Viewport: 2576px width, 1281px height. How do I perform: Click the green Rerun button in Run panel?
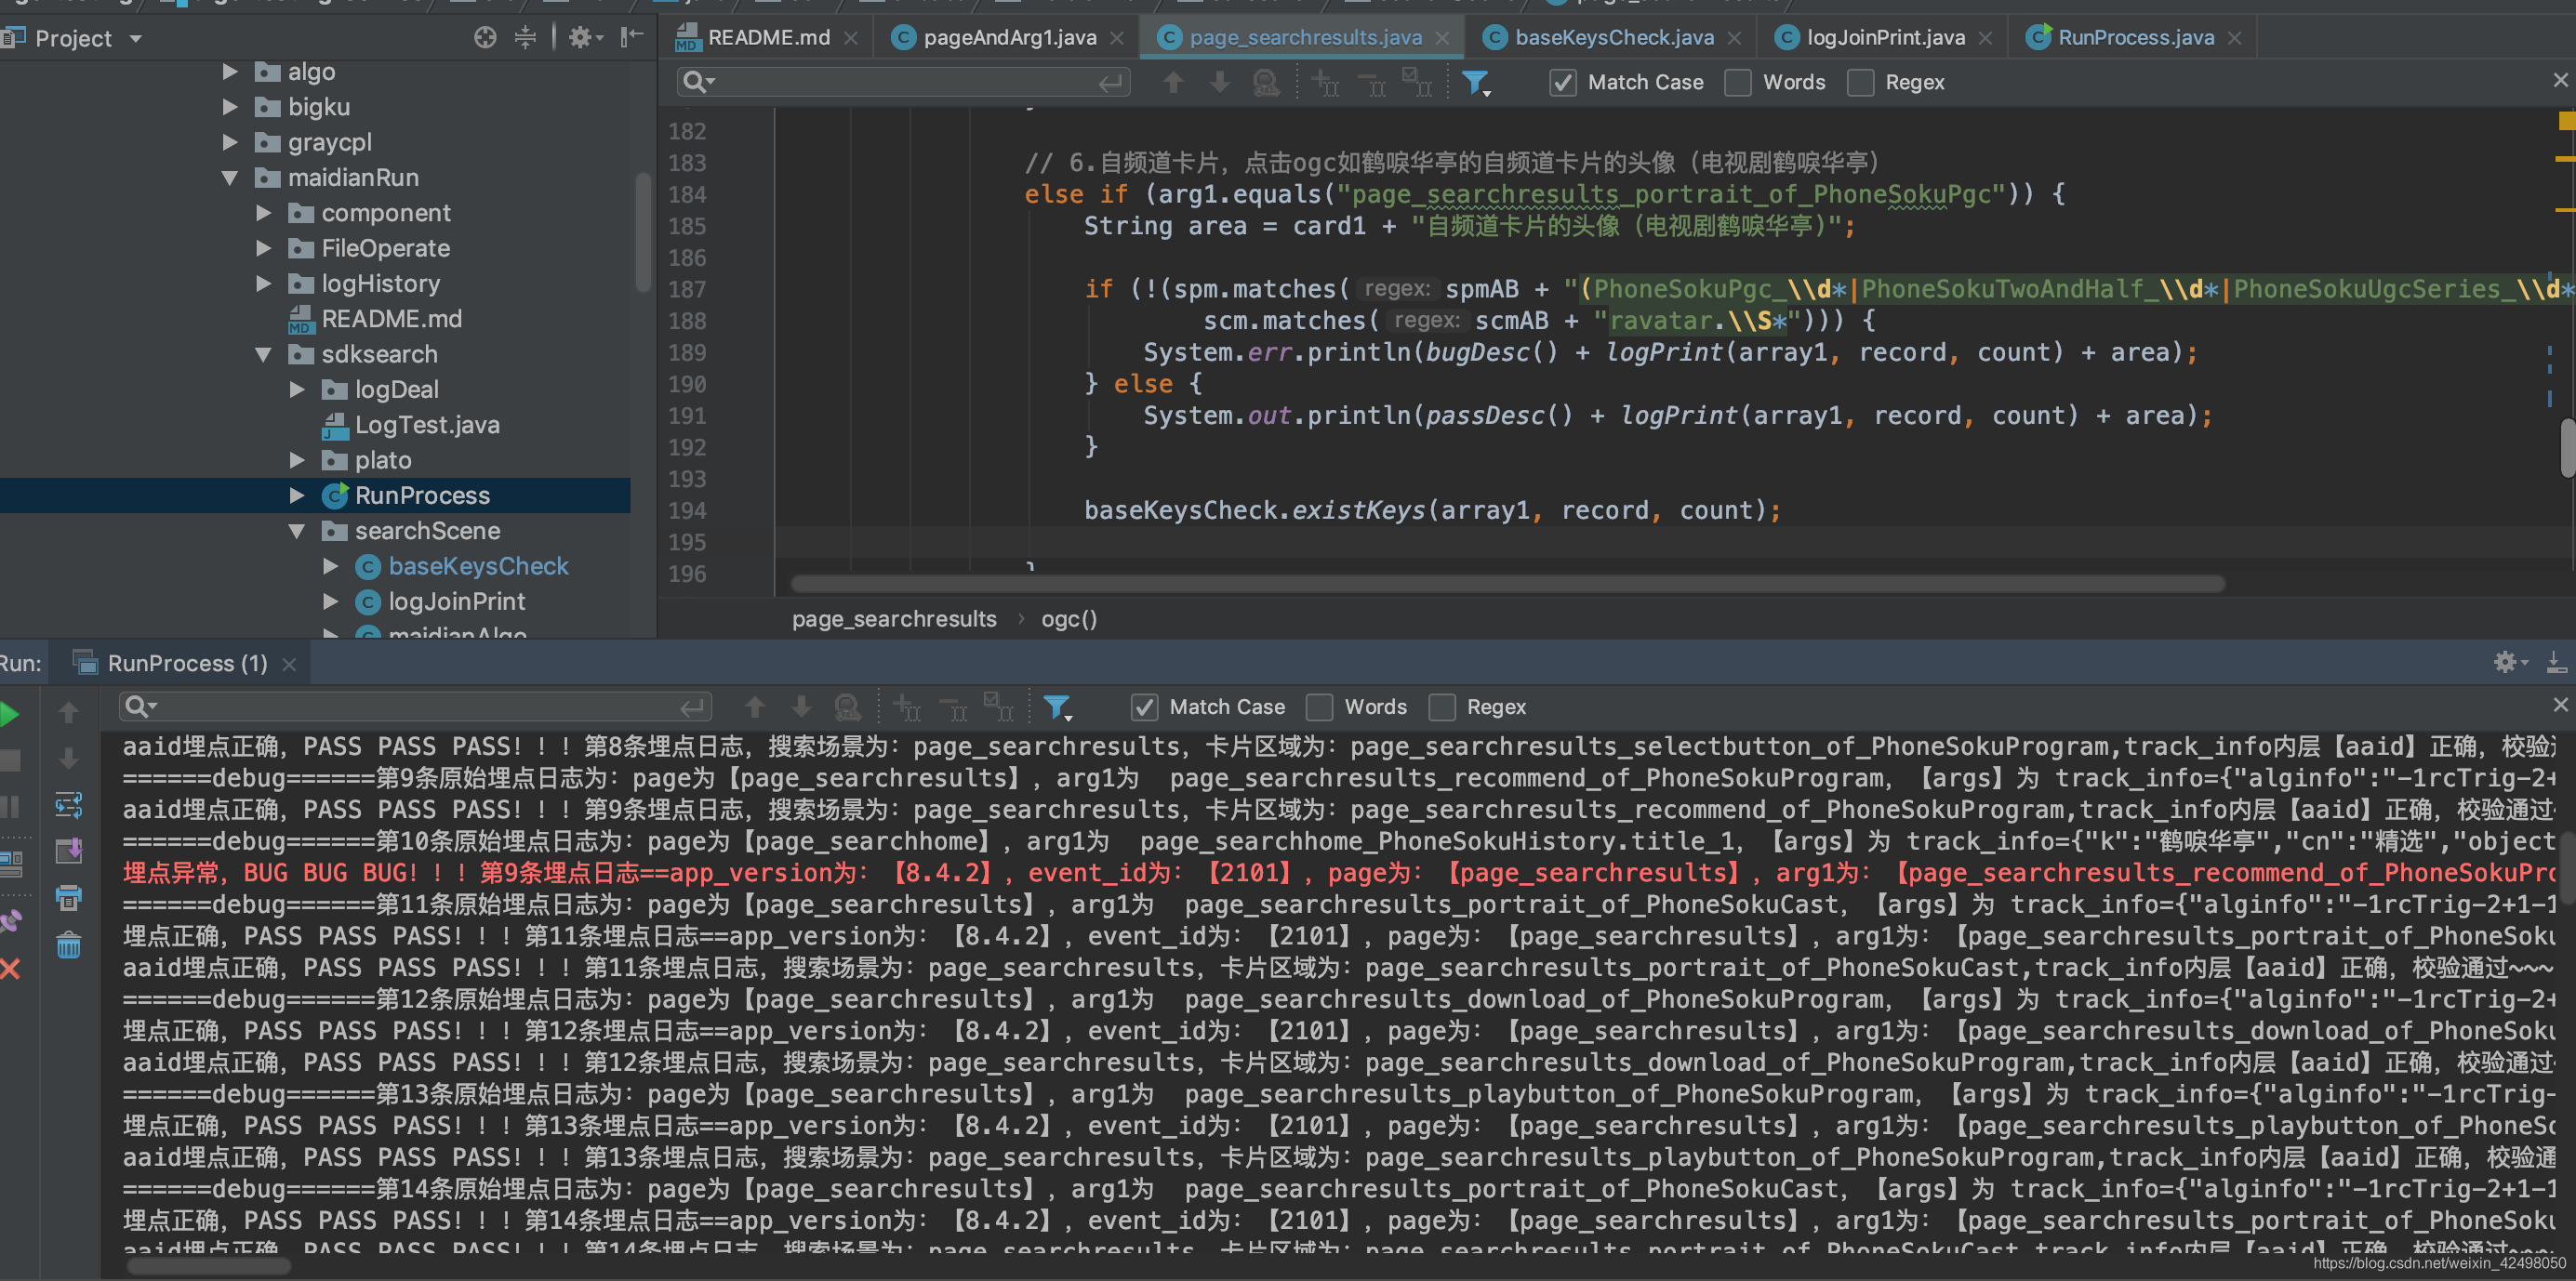coord(9,714)
